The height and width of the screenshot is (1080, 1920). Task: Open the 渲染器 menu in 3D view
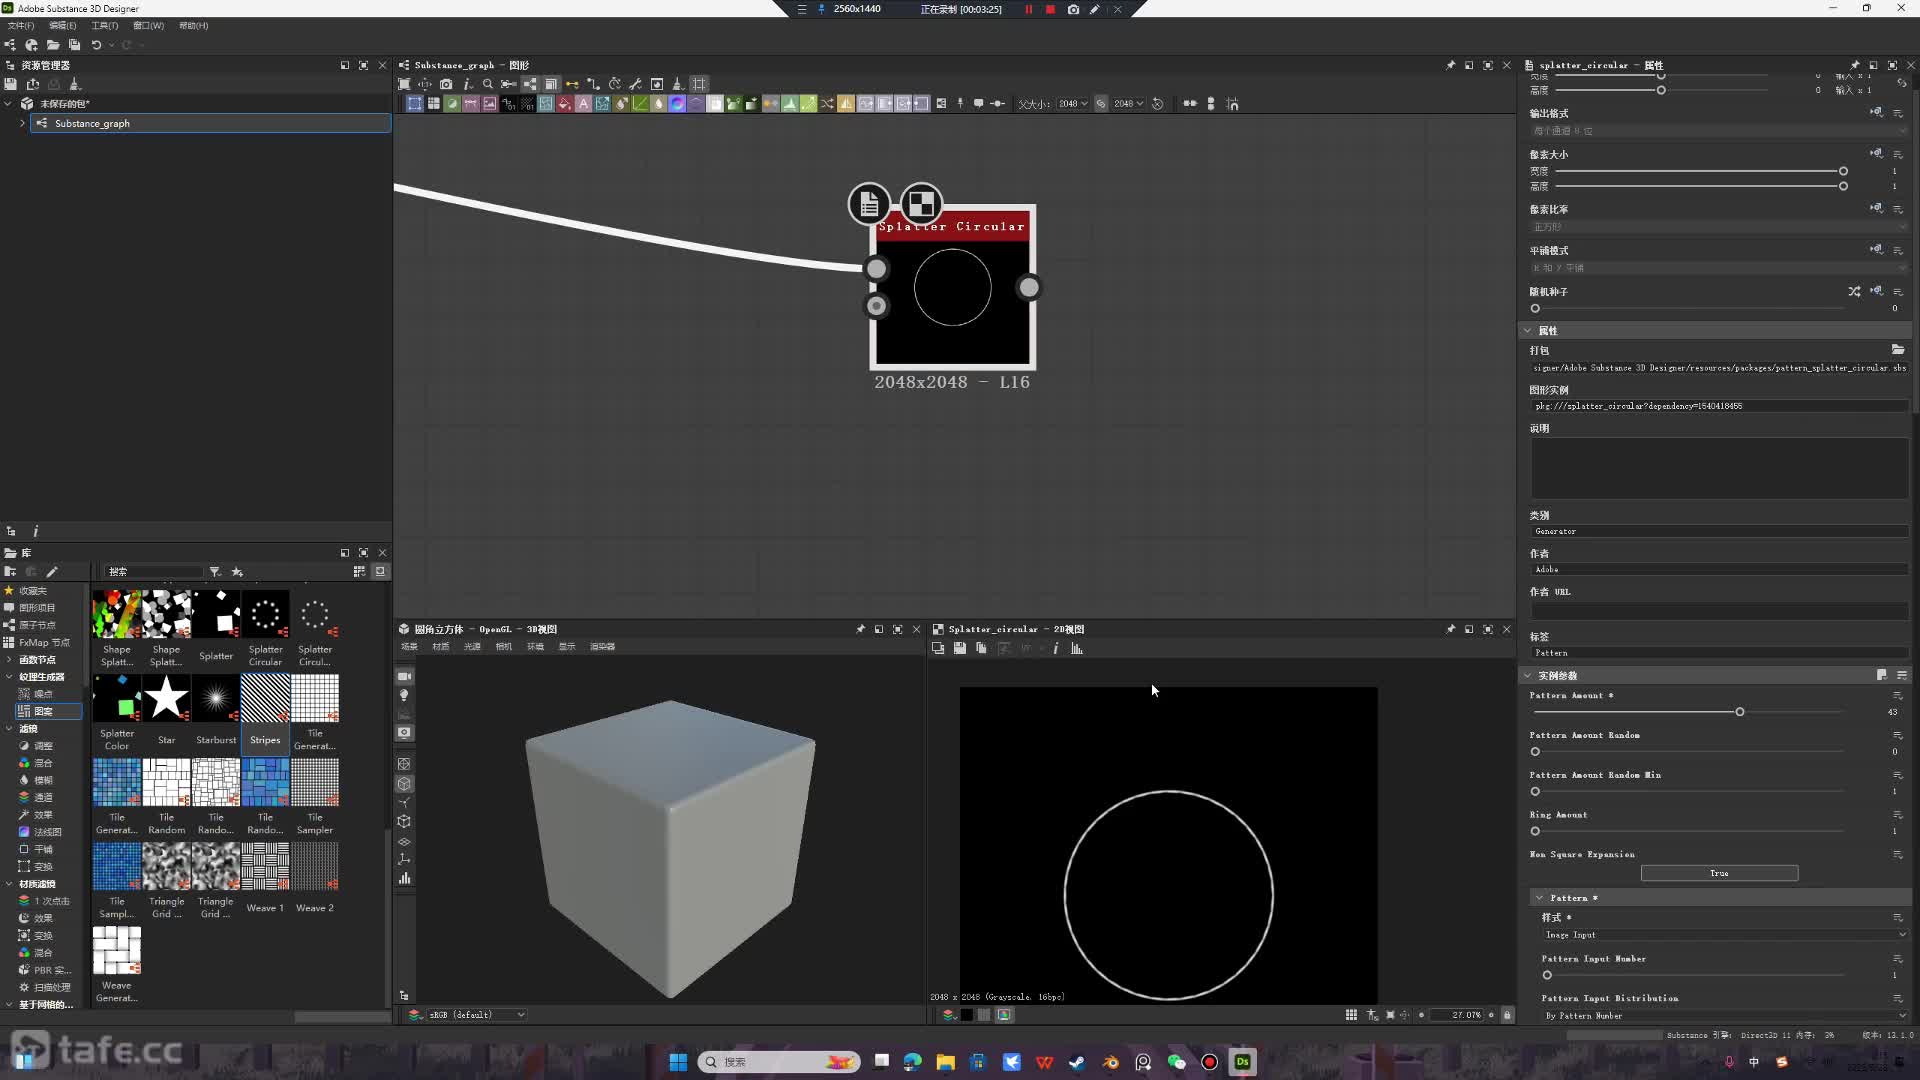click(602, 647)
